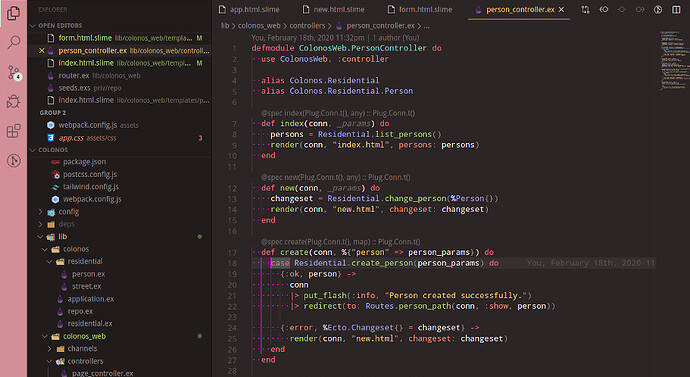Open seeds.exs from Open Editors
The height and width of the screenshot is (377, 690).
[120, 88]
